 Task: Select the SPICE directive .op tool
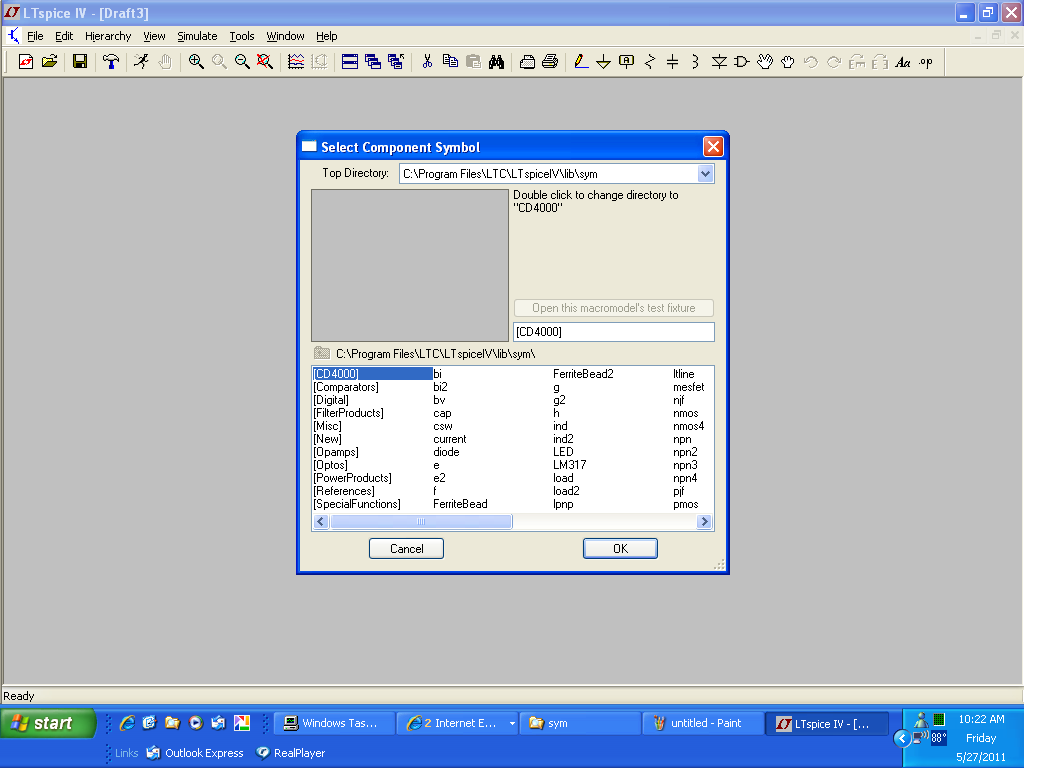pos(926,62)
